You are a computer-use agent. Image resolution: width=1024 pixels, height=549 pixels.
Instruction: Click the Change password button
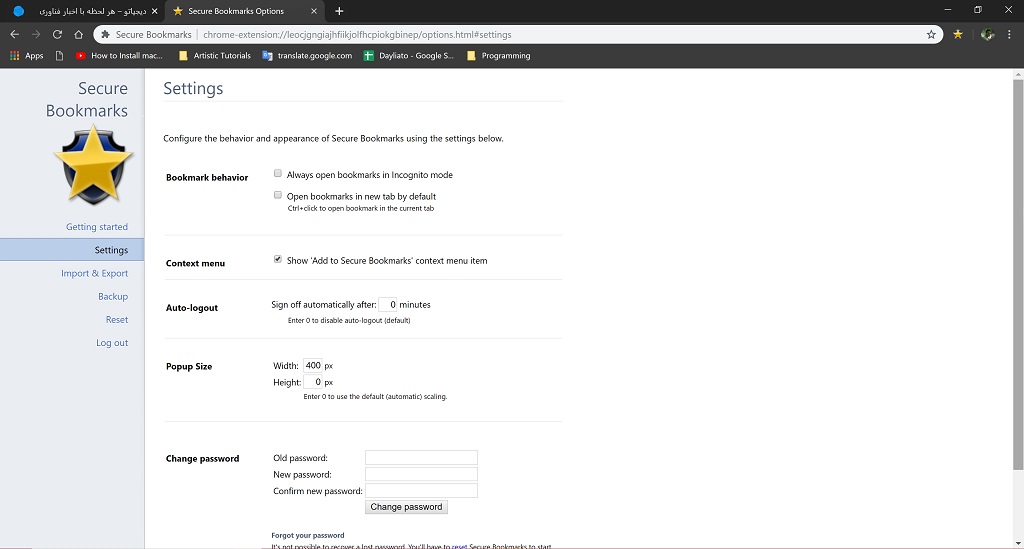coord(406,507)
